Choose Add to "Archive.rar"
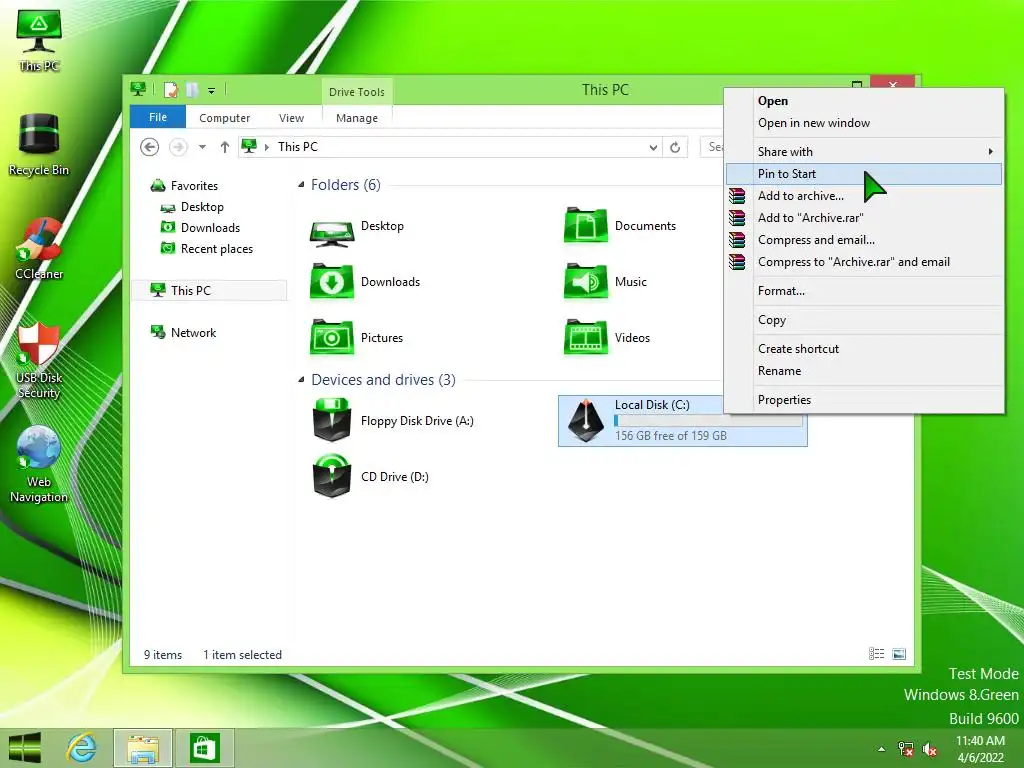 tap(863, 218)
